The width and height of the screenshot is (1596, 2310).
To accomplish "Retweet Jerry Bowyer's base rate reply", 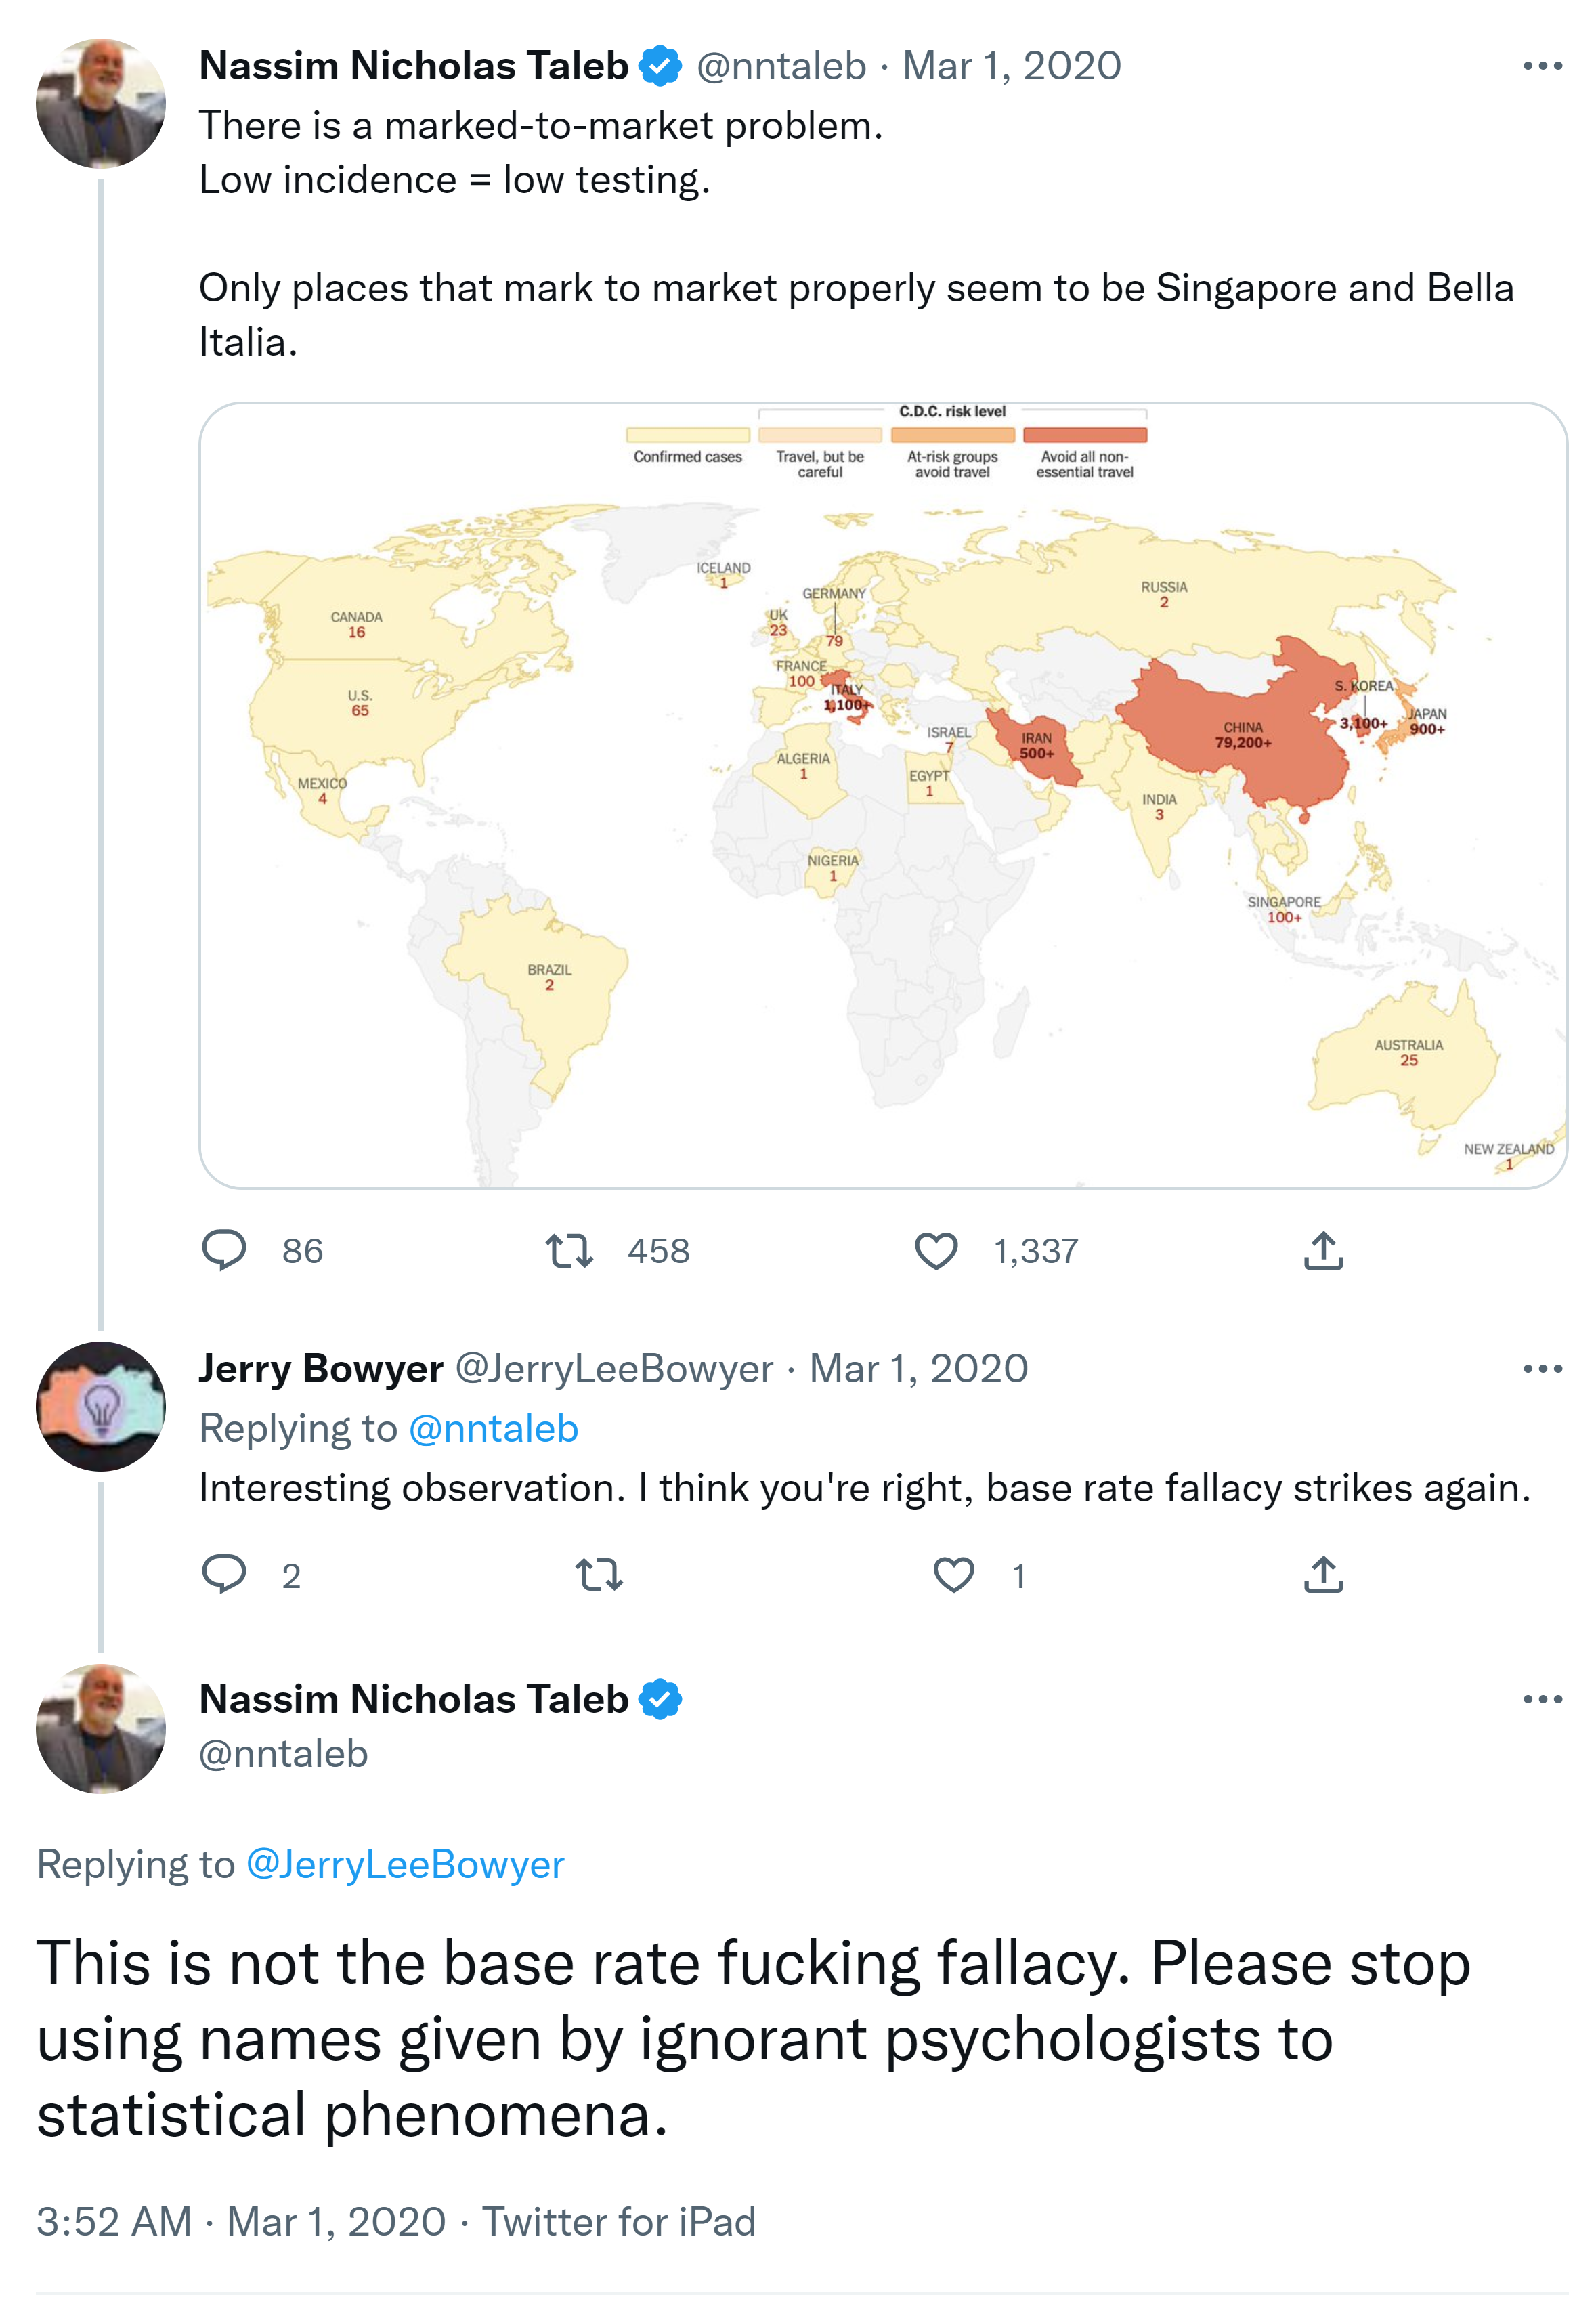I will click(599, 1575).
